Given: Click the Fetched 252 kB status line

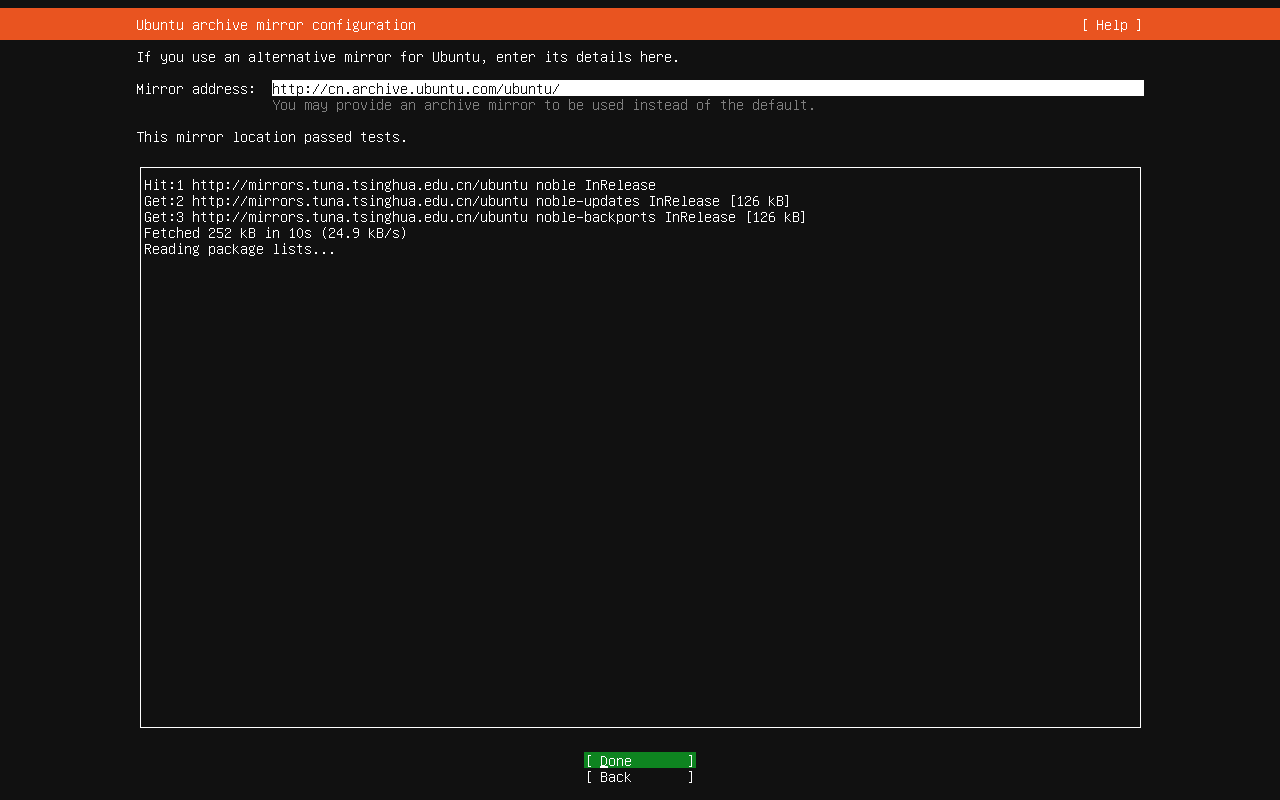Looking at the screenshot, I should pyautogui.click(x=274, y=233).
